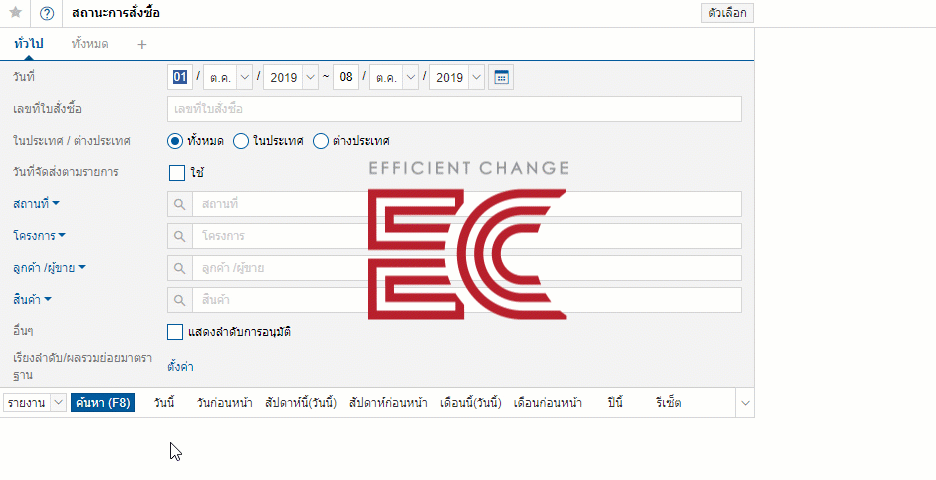This screenshot has width=936, height=480.
Task: Enable the ใช้ delivery date checkbox
Action: coord(177,173)
